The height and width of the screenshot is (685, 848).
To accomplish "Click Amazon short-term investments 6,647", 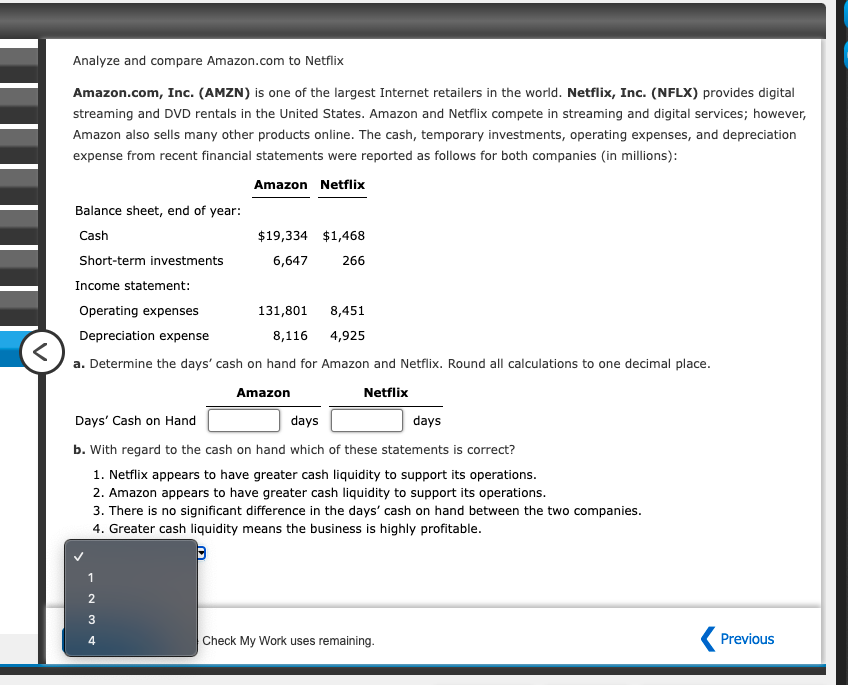I will coord(290,261).
